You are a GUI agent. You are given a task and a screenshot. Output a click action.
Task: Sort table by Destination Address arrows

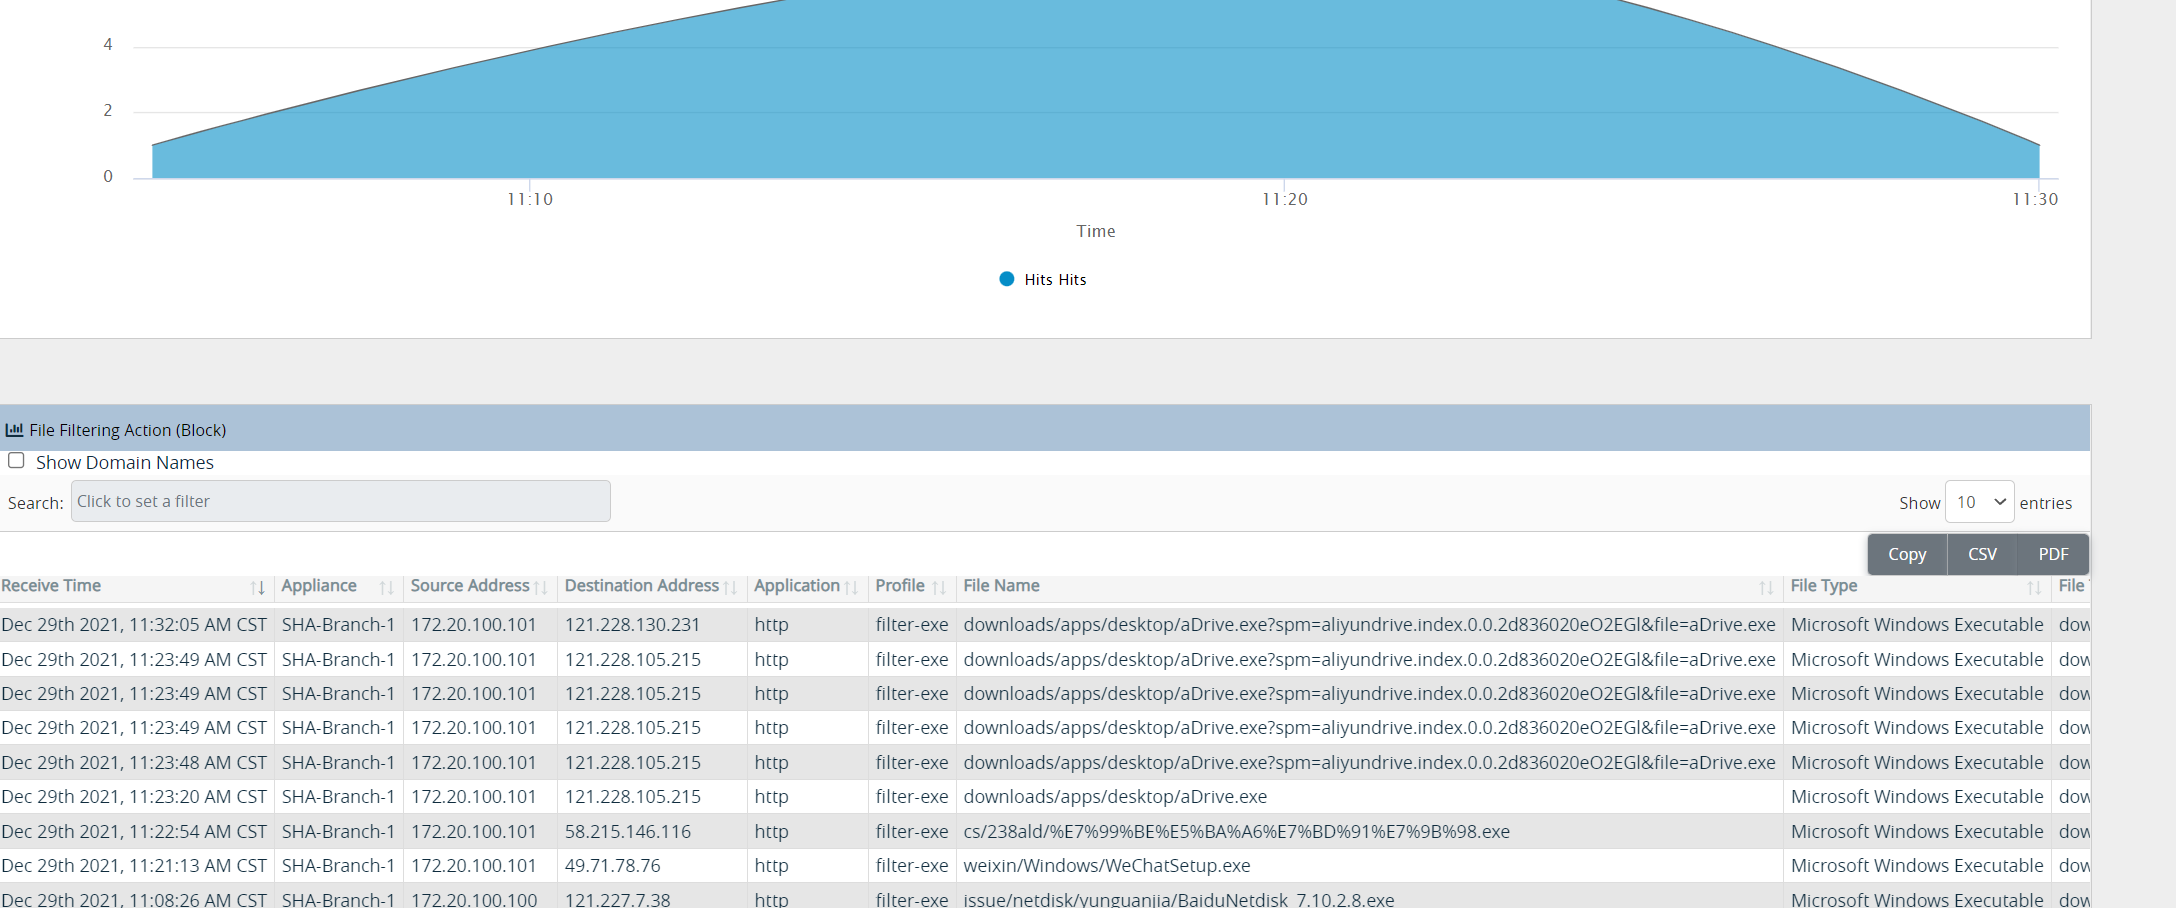point(731,588)
